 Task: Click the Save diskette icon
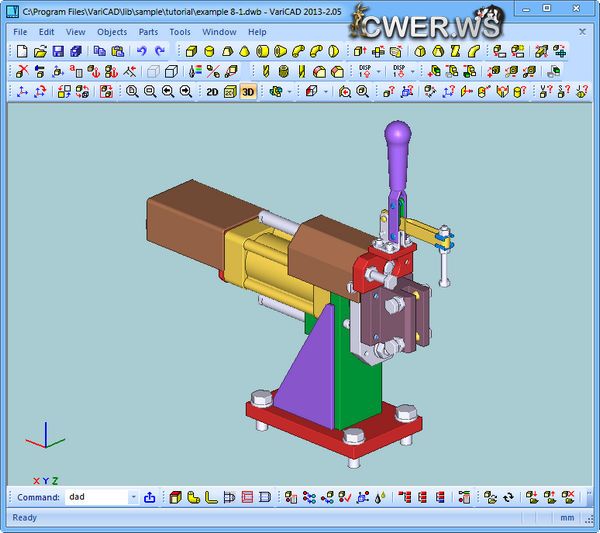pyautogui.click(x=58, y=51)
